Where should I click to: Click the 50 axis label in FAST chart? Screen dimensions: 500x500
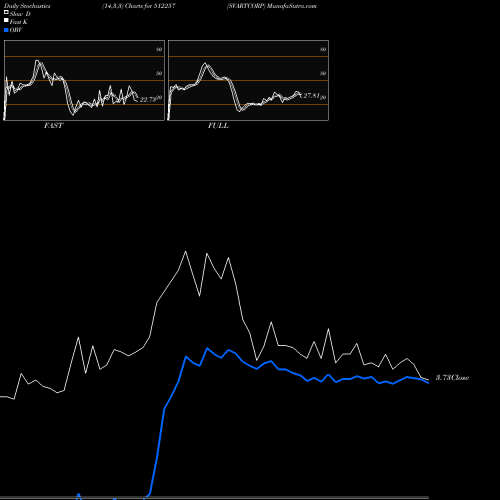[159, 73]
